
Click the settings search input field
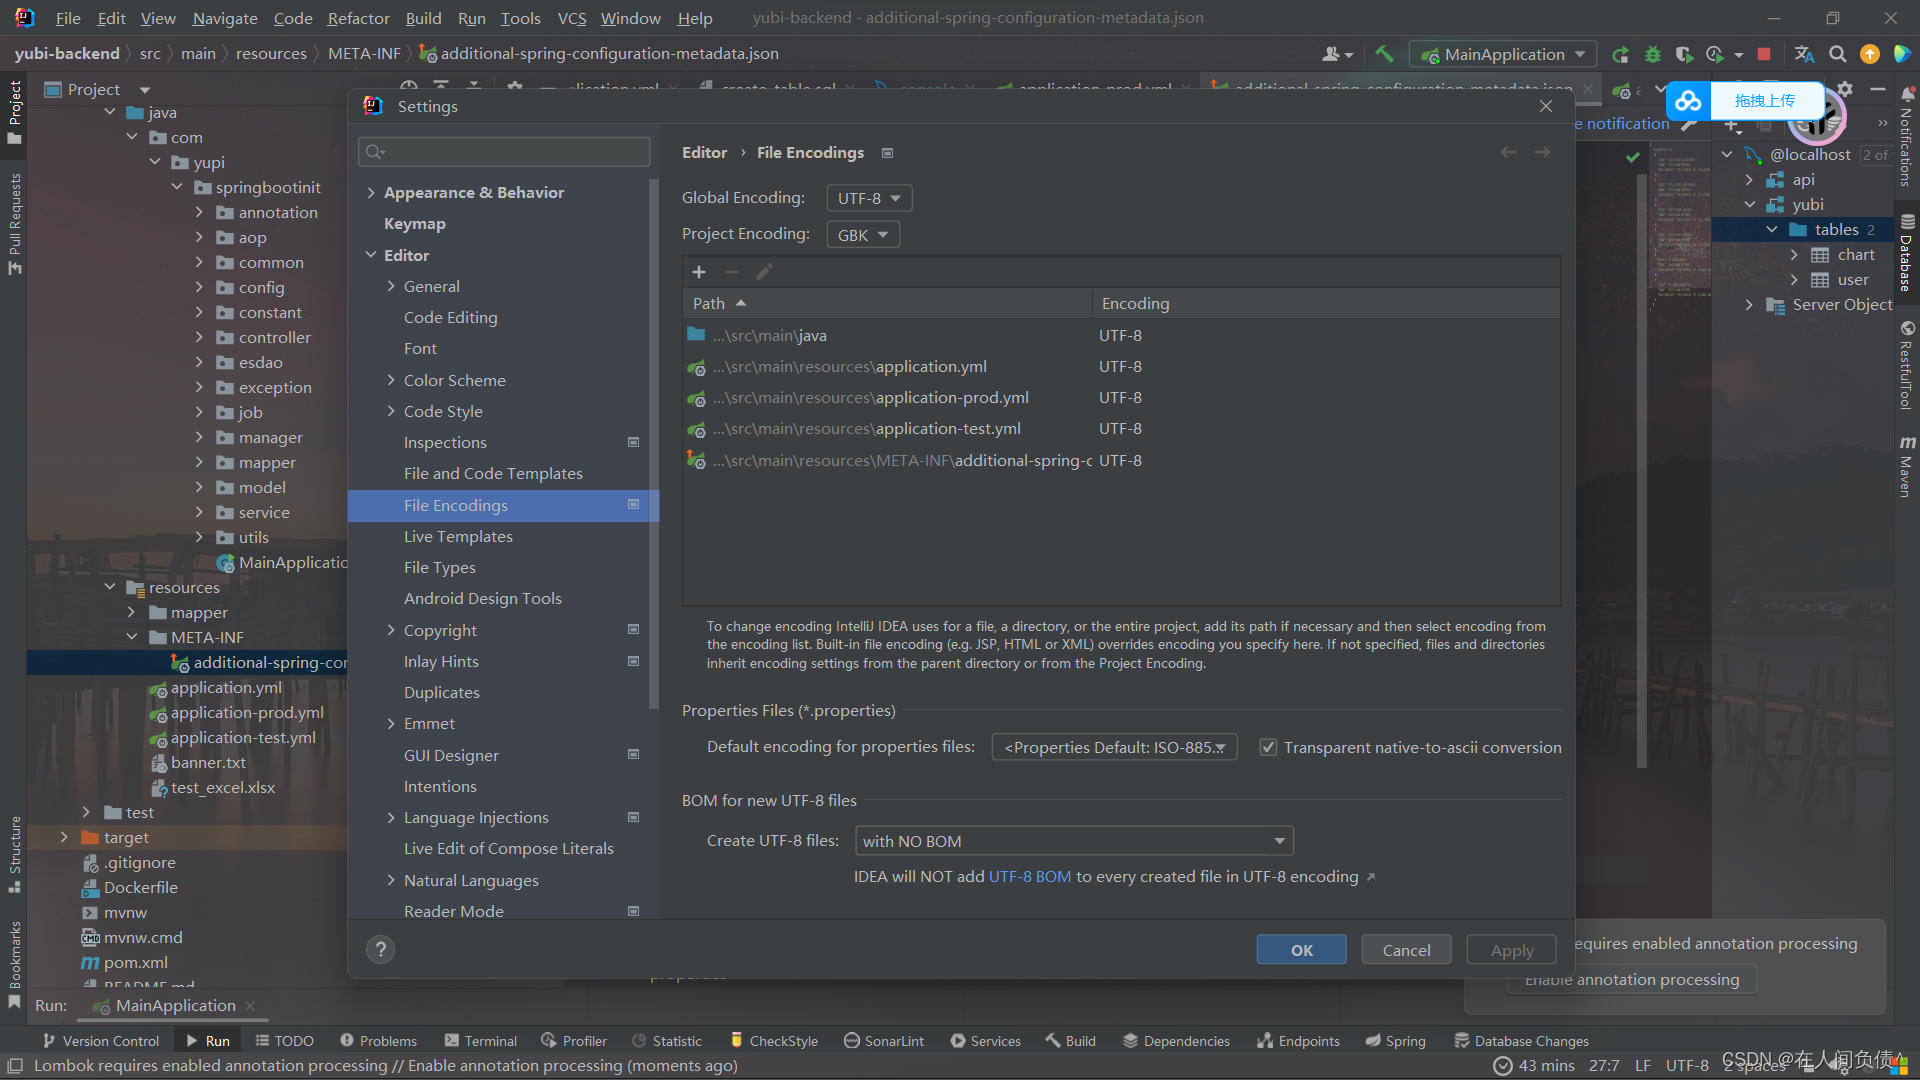point(504,151)
